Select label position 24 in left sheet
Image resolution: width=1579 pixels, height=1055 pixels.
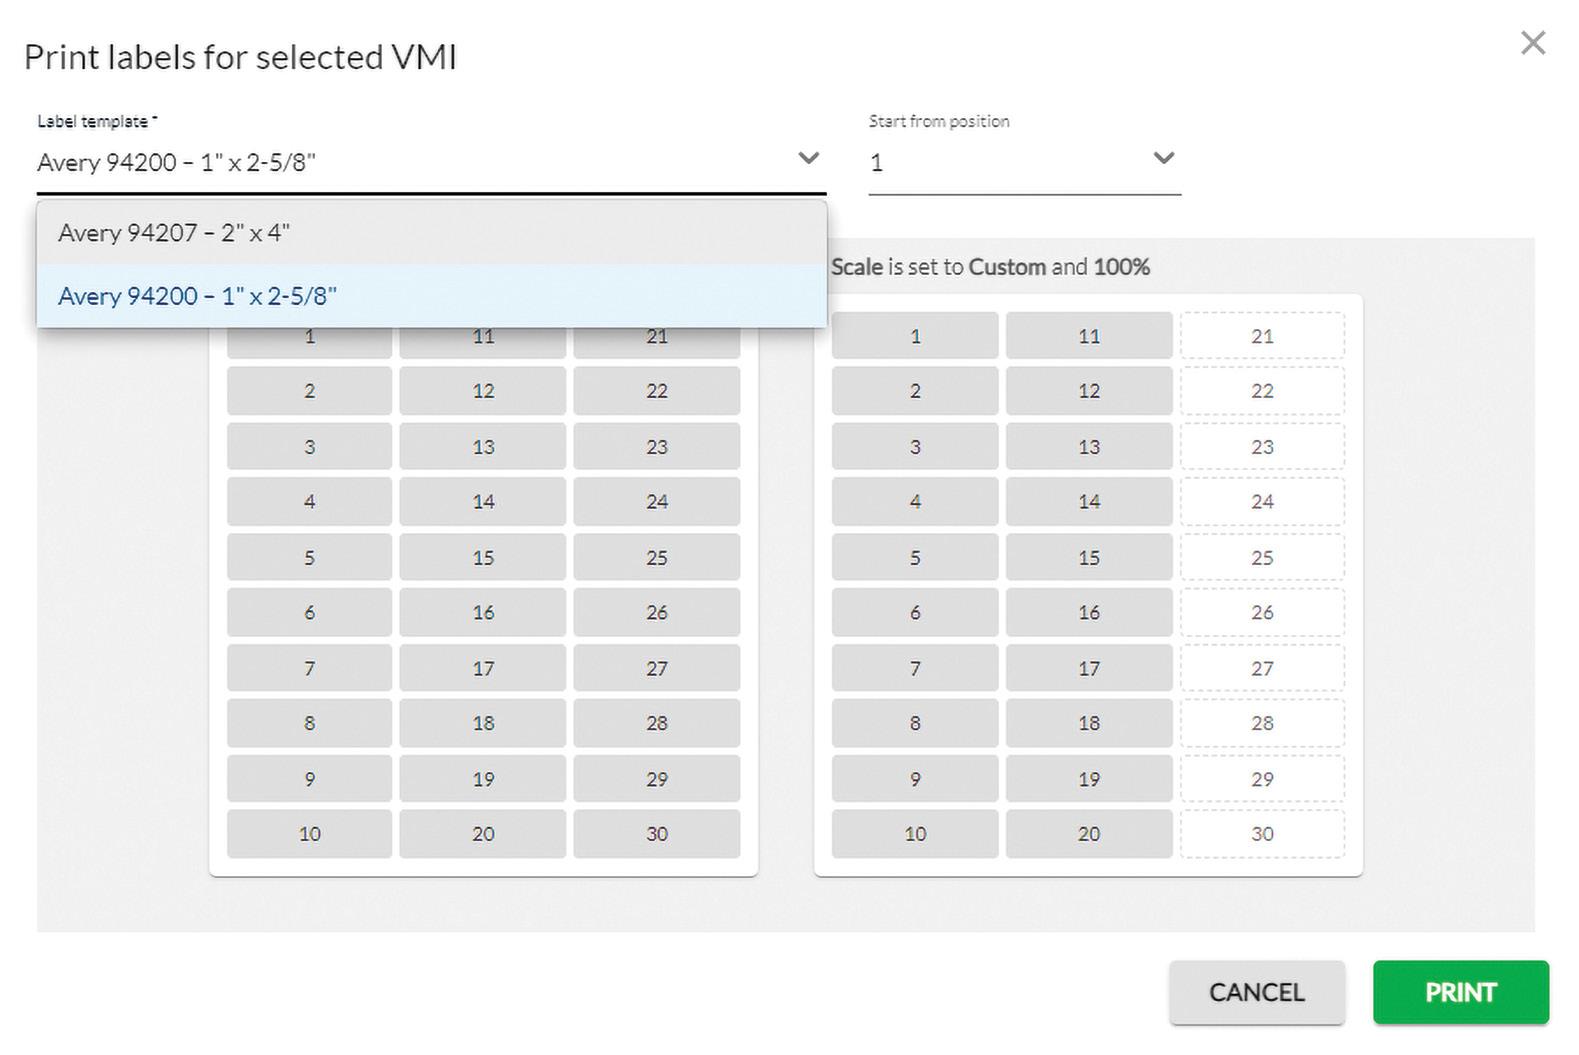(656, 501)
